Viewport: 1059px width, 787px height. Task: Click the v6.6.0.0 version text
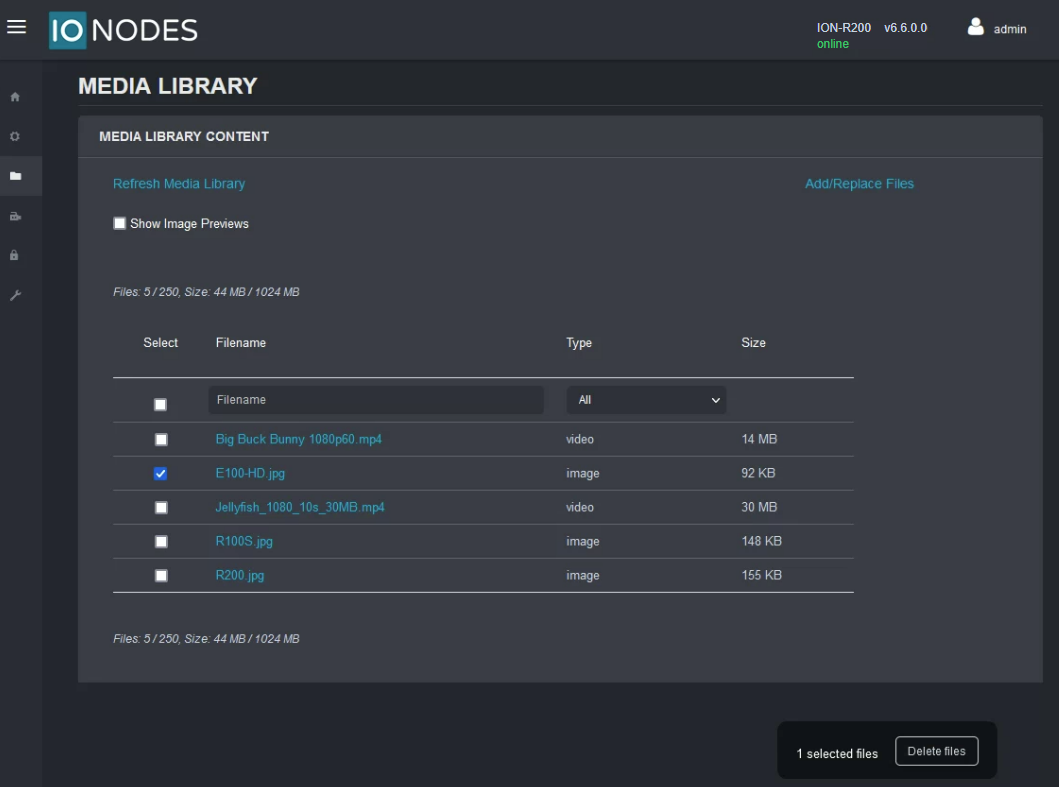905,28
